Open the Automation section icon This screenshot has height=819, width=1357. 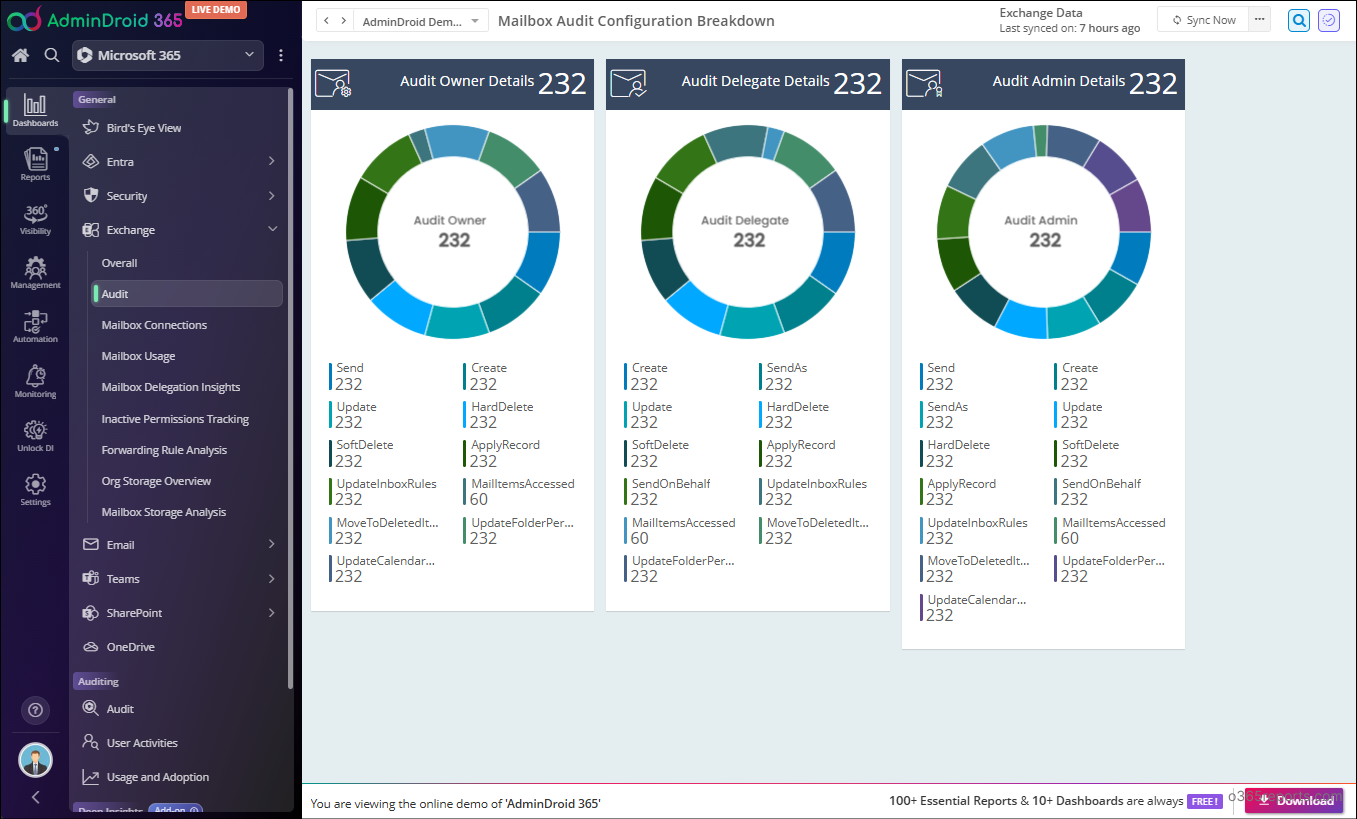coord(35,327)
